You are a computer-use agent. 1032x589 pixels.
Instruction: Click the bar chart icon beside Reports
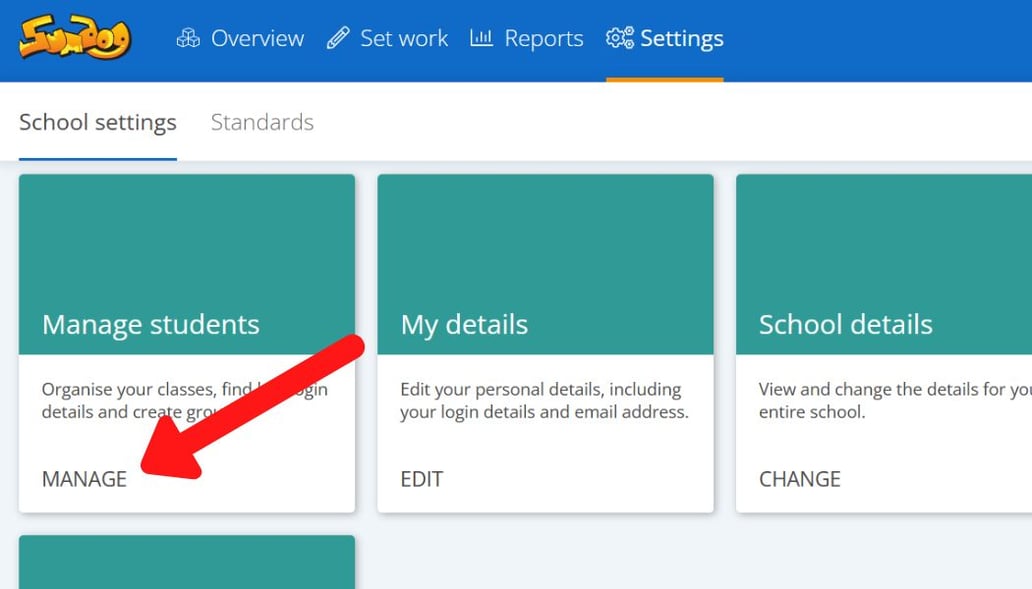coord(482,38)
